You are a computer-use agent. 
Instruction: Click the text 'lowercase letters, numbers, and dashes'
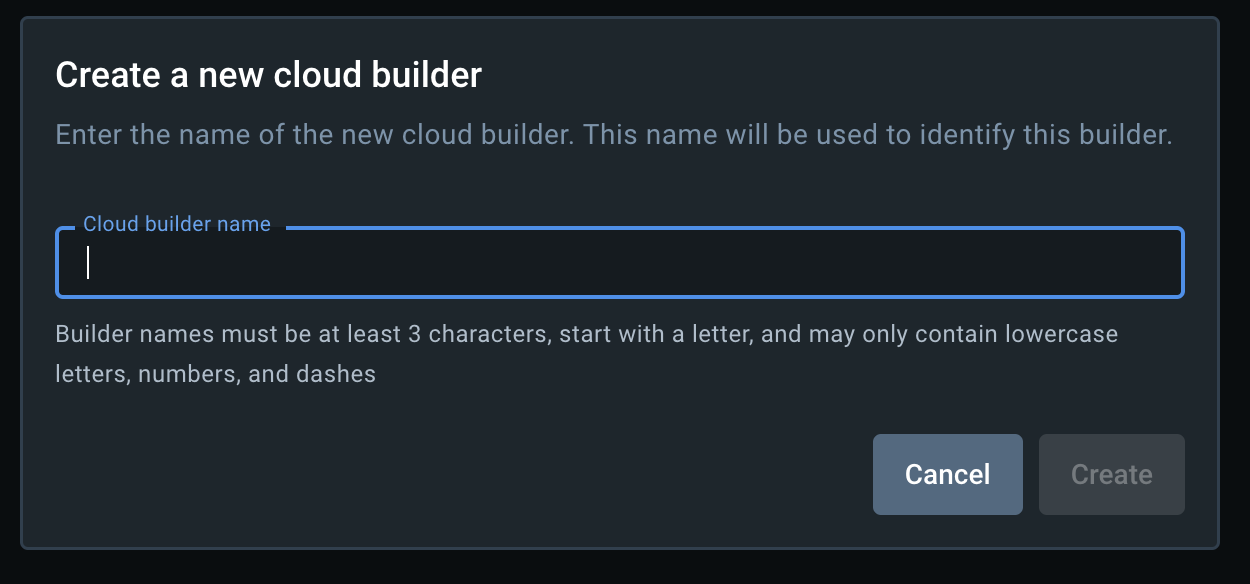[215, 373]
